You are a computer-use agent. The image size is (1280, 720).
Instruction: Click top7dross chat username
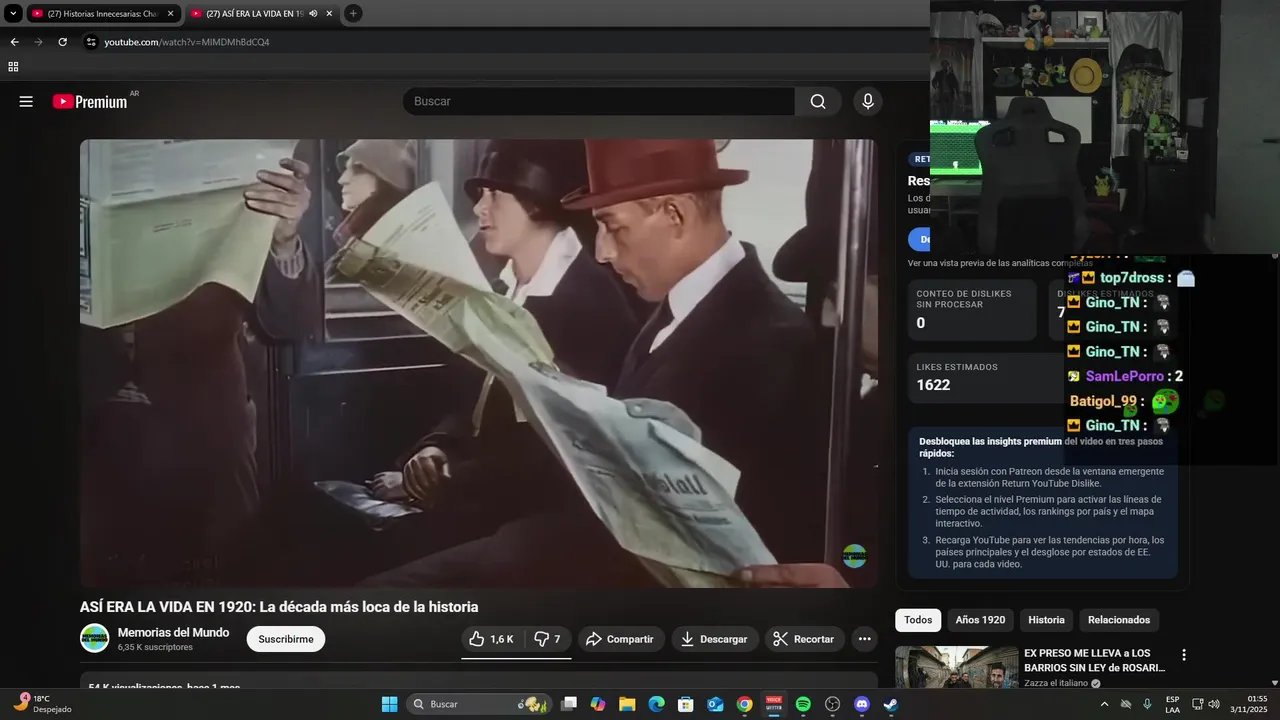pyautogui.click(x=1132, y=277)
